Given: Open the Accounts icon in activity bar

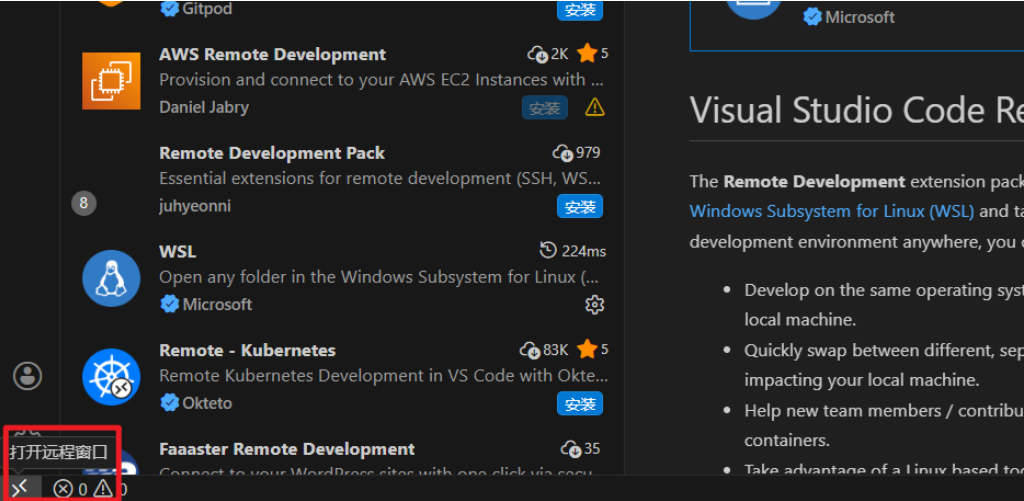Looking at the screenshot, I should click(x=27, y=376).
